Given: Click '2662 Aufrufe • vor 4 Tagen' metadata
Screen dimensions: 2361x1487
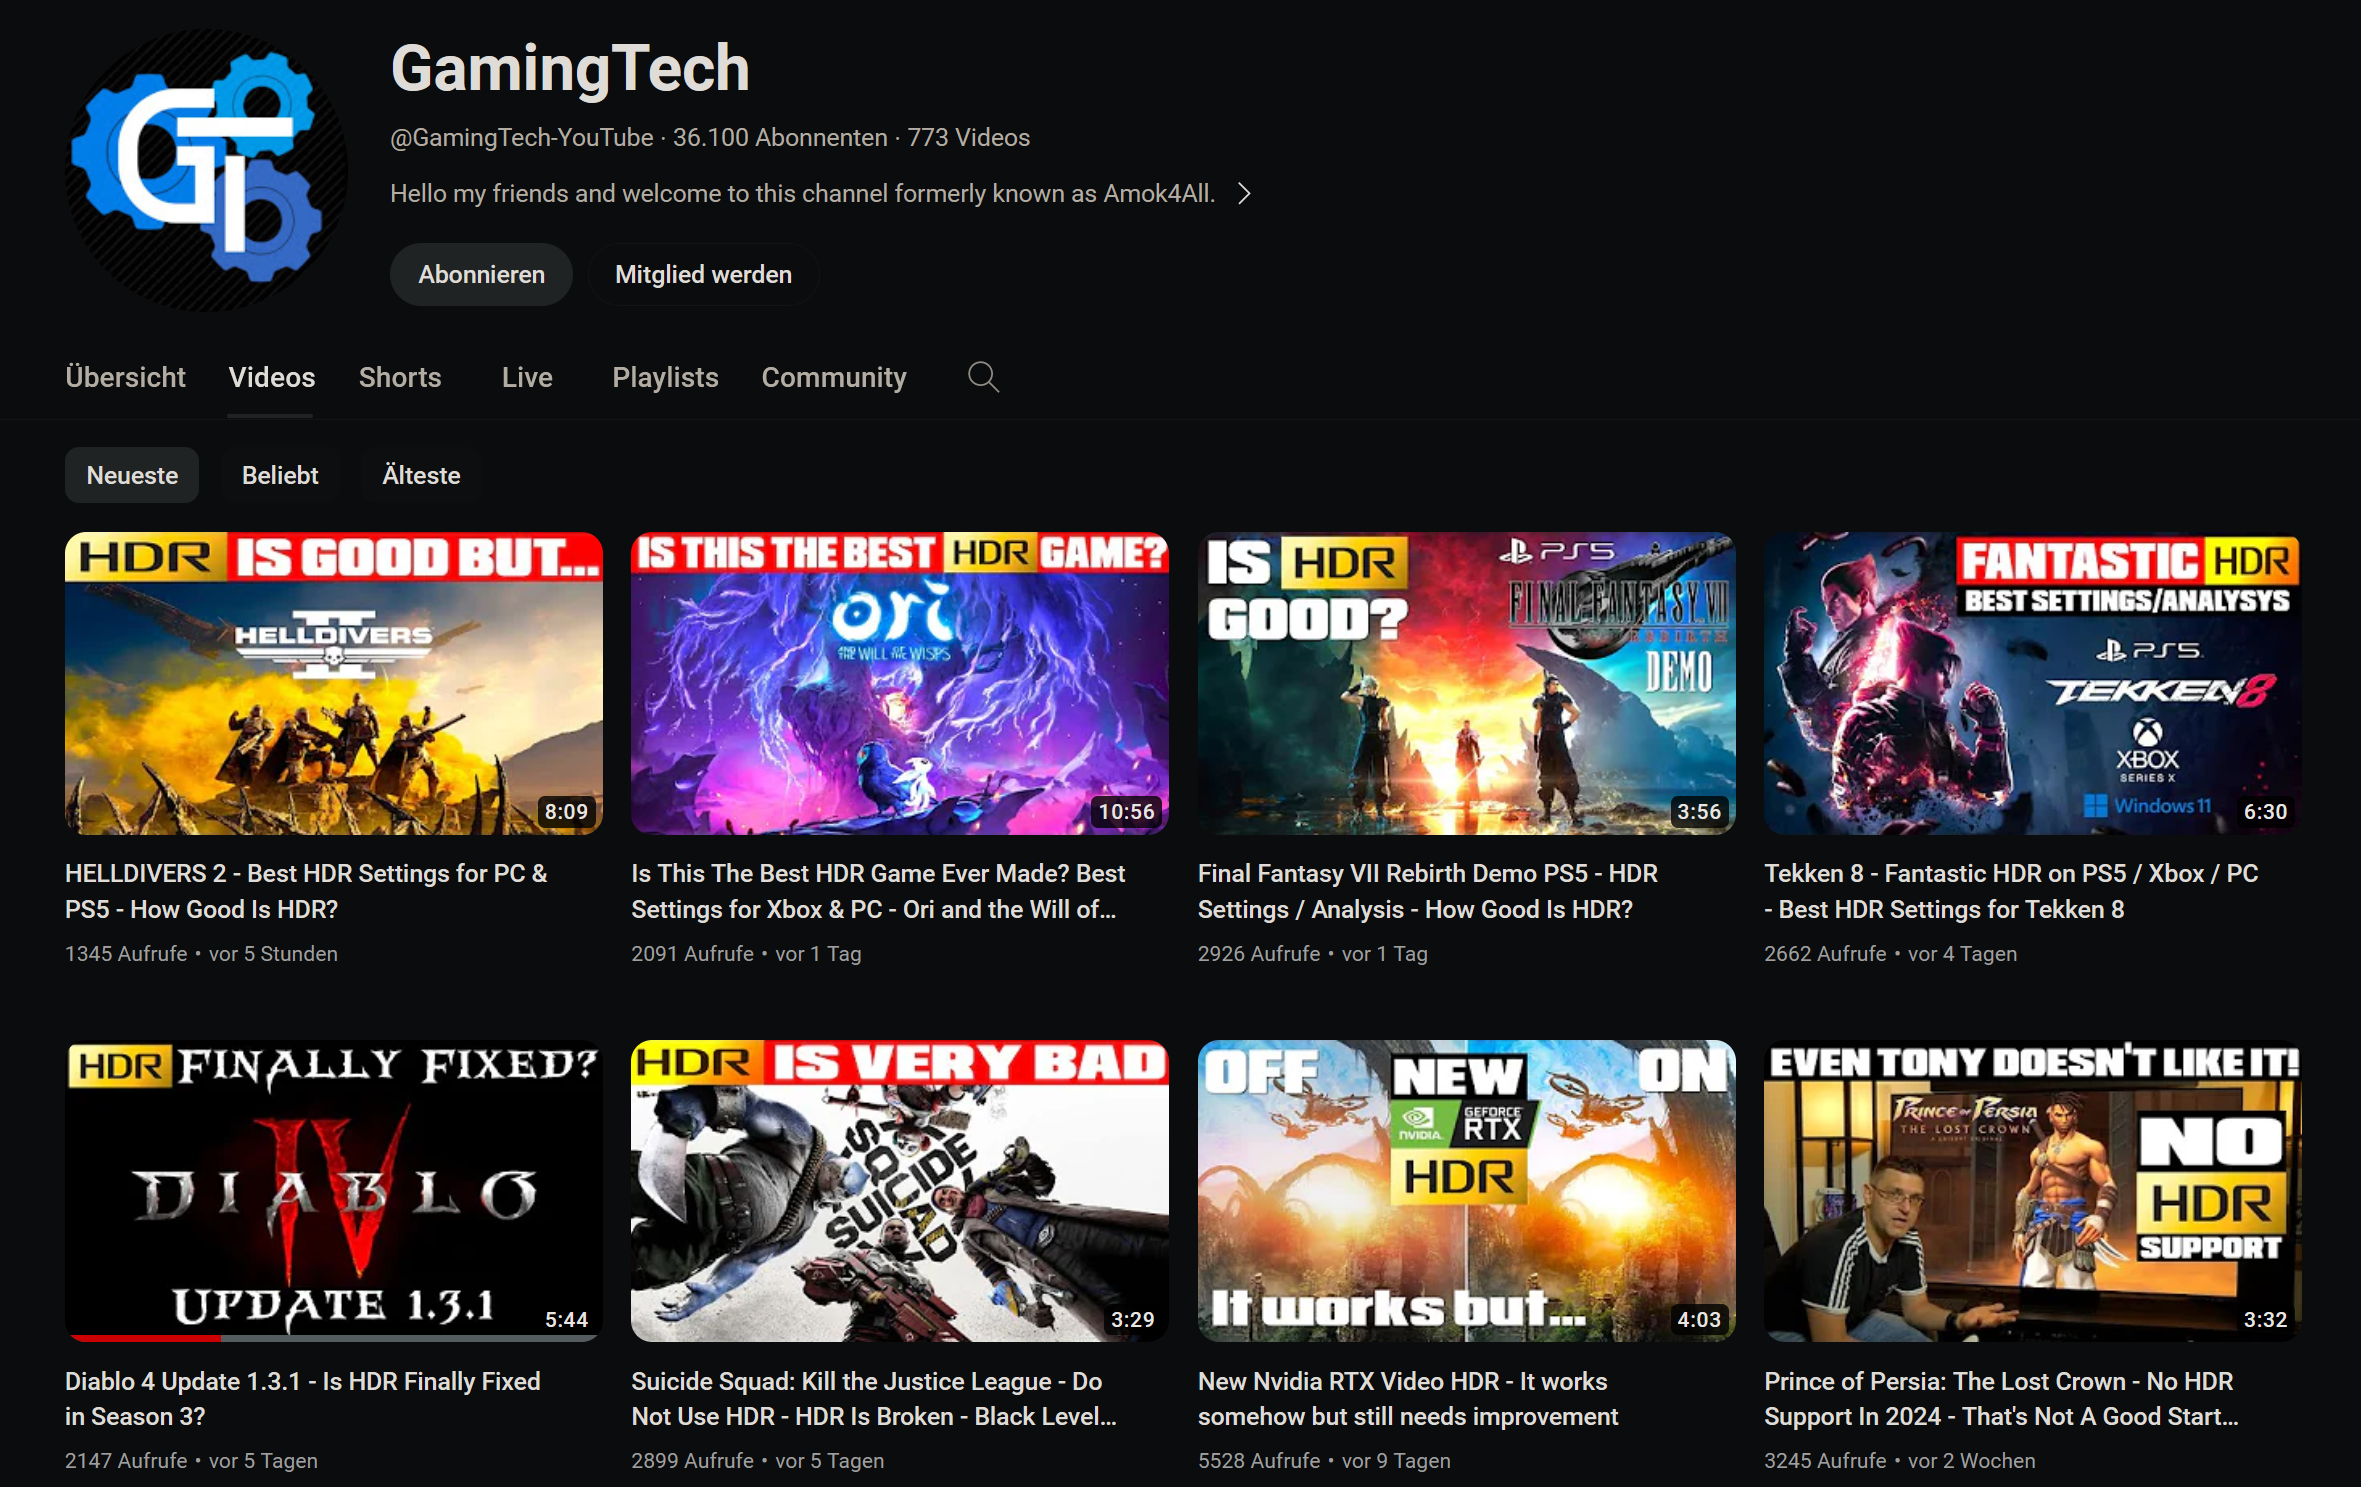Looking at the screenshot, I should tap(1890, 954).
